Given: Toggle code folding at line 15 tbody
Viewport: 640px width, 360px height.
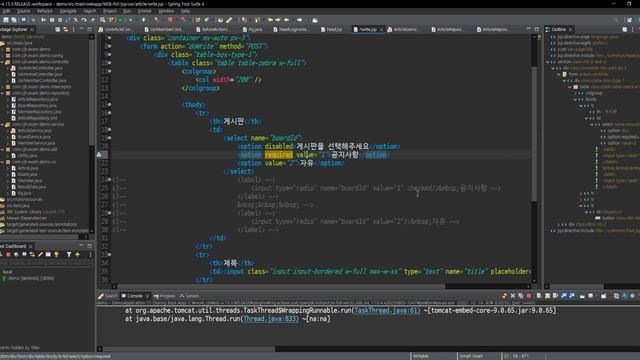Looking at the screenshot, I should [109, 104].
